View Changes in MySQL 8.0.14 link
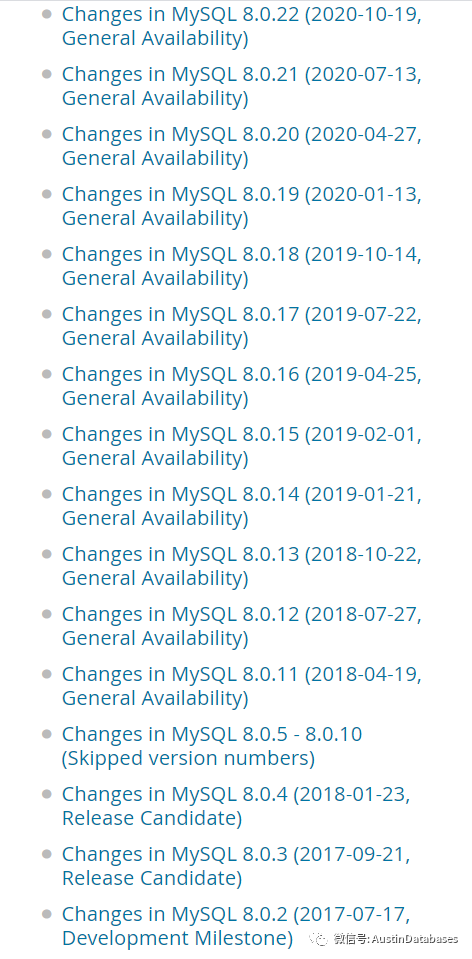This screenshot has width=472, height=959. coord(242,506)
